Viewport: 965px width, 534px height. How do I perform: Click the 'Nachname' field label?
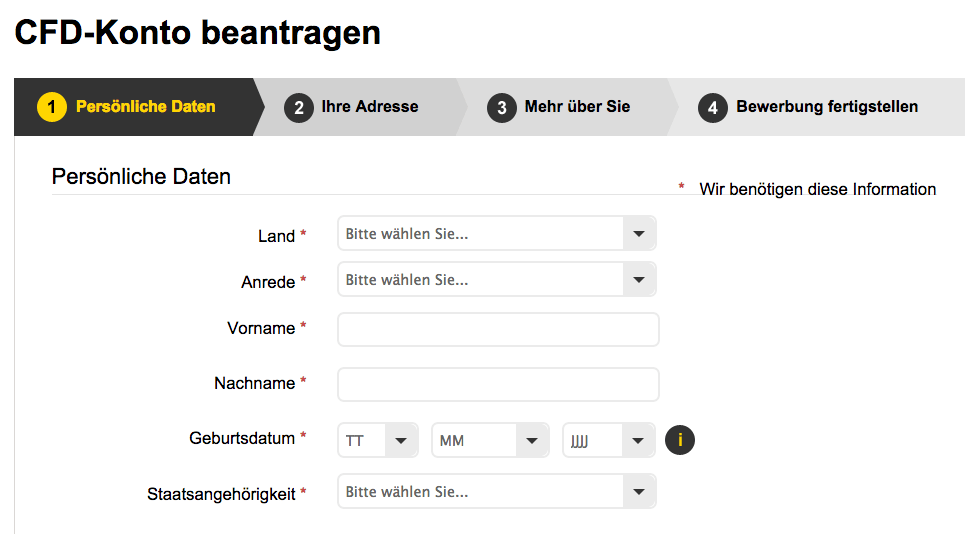(x=254, y=383)
